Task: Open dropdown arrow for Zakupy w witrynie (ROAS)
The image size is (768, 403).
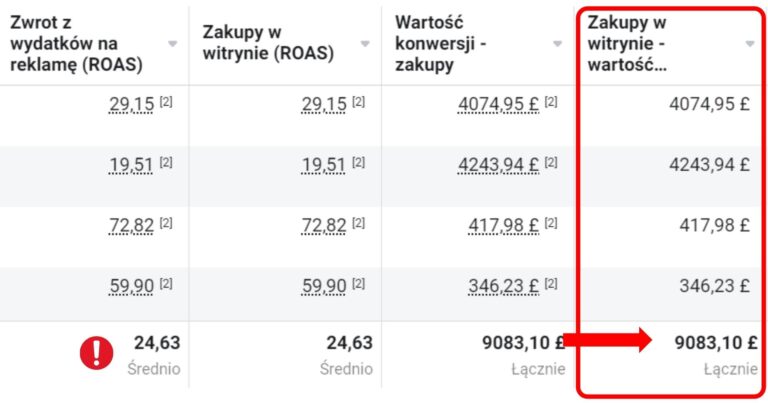Action: coord(365,44)
